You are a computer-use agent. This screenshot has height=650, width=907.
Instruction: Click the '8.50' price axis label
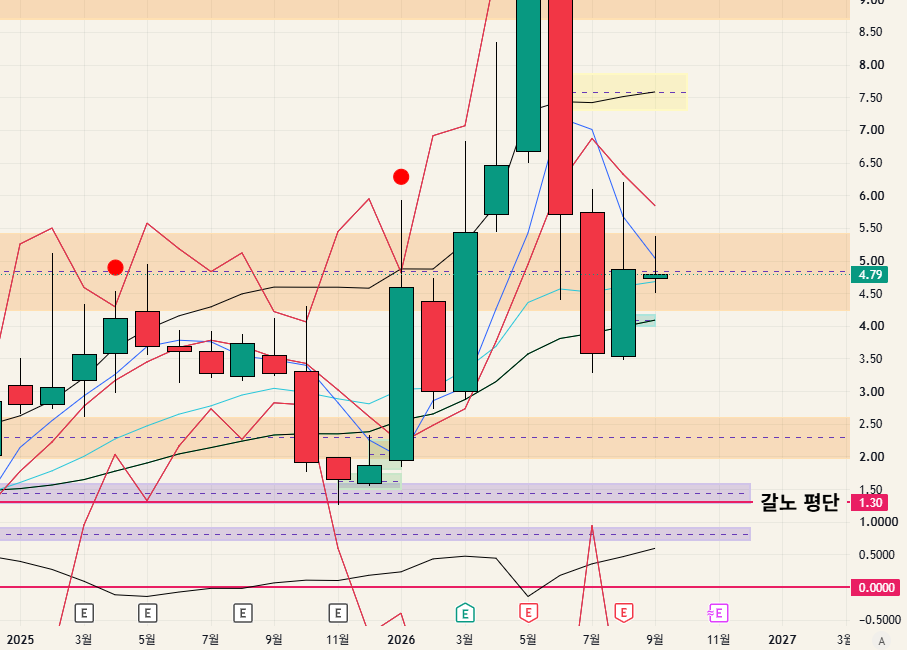(x=871, y=32)
